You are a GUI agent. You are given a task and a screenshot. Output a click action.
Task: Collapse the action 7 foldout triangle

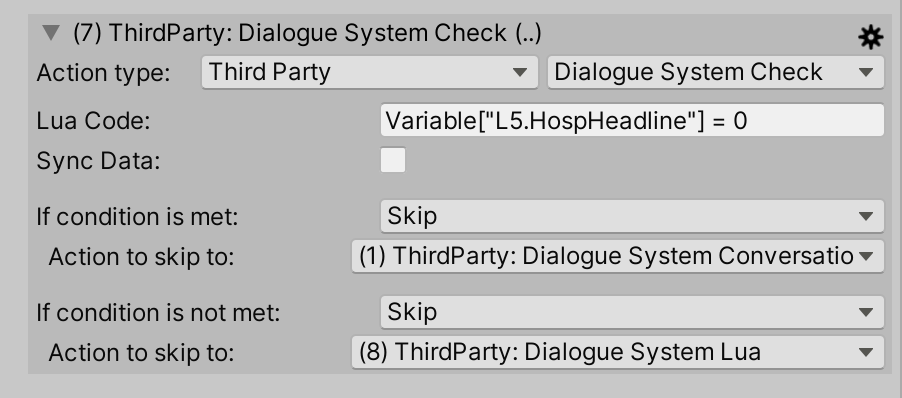[x=51, y=33]
